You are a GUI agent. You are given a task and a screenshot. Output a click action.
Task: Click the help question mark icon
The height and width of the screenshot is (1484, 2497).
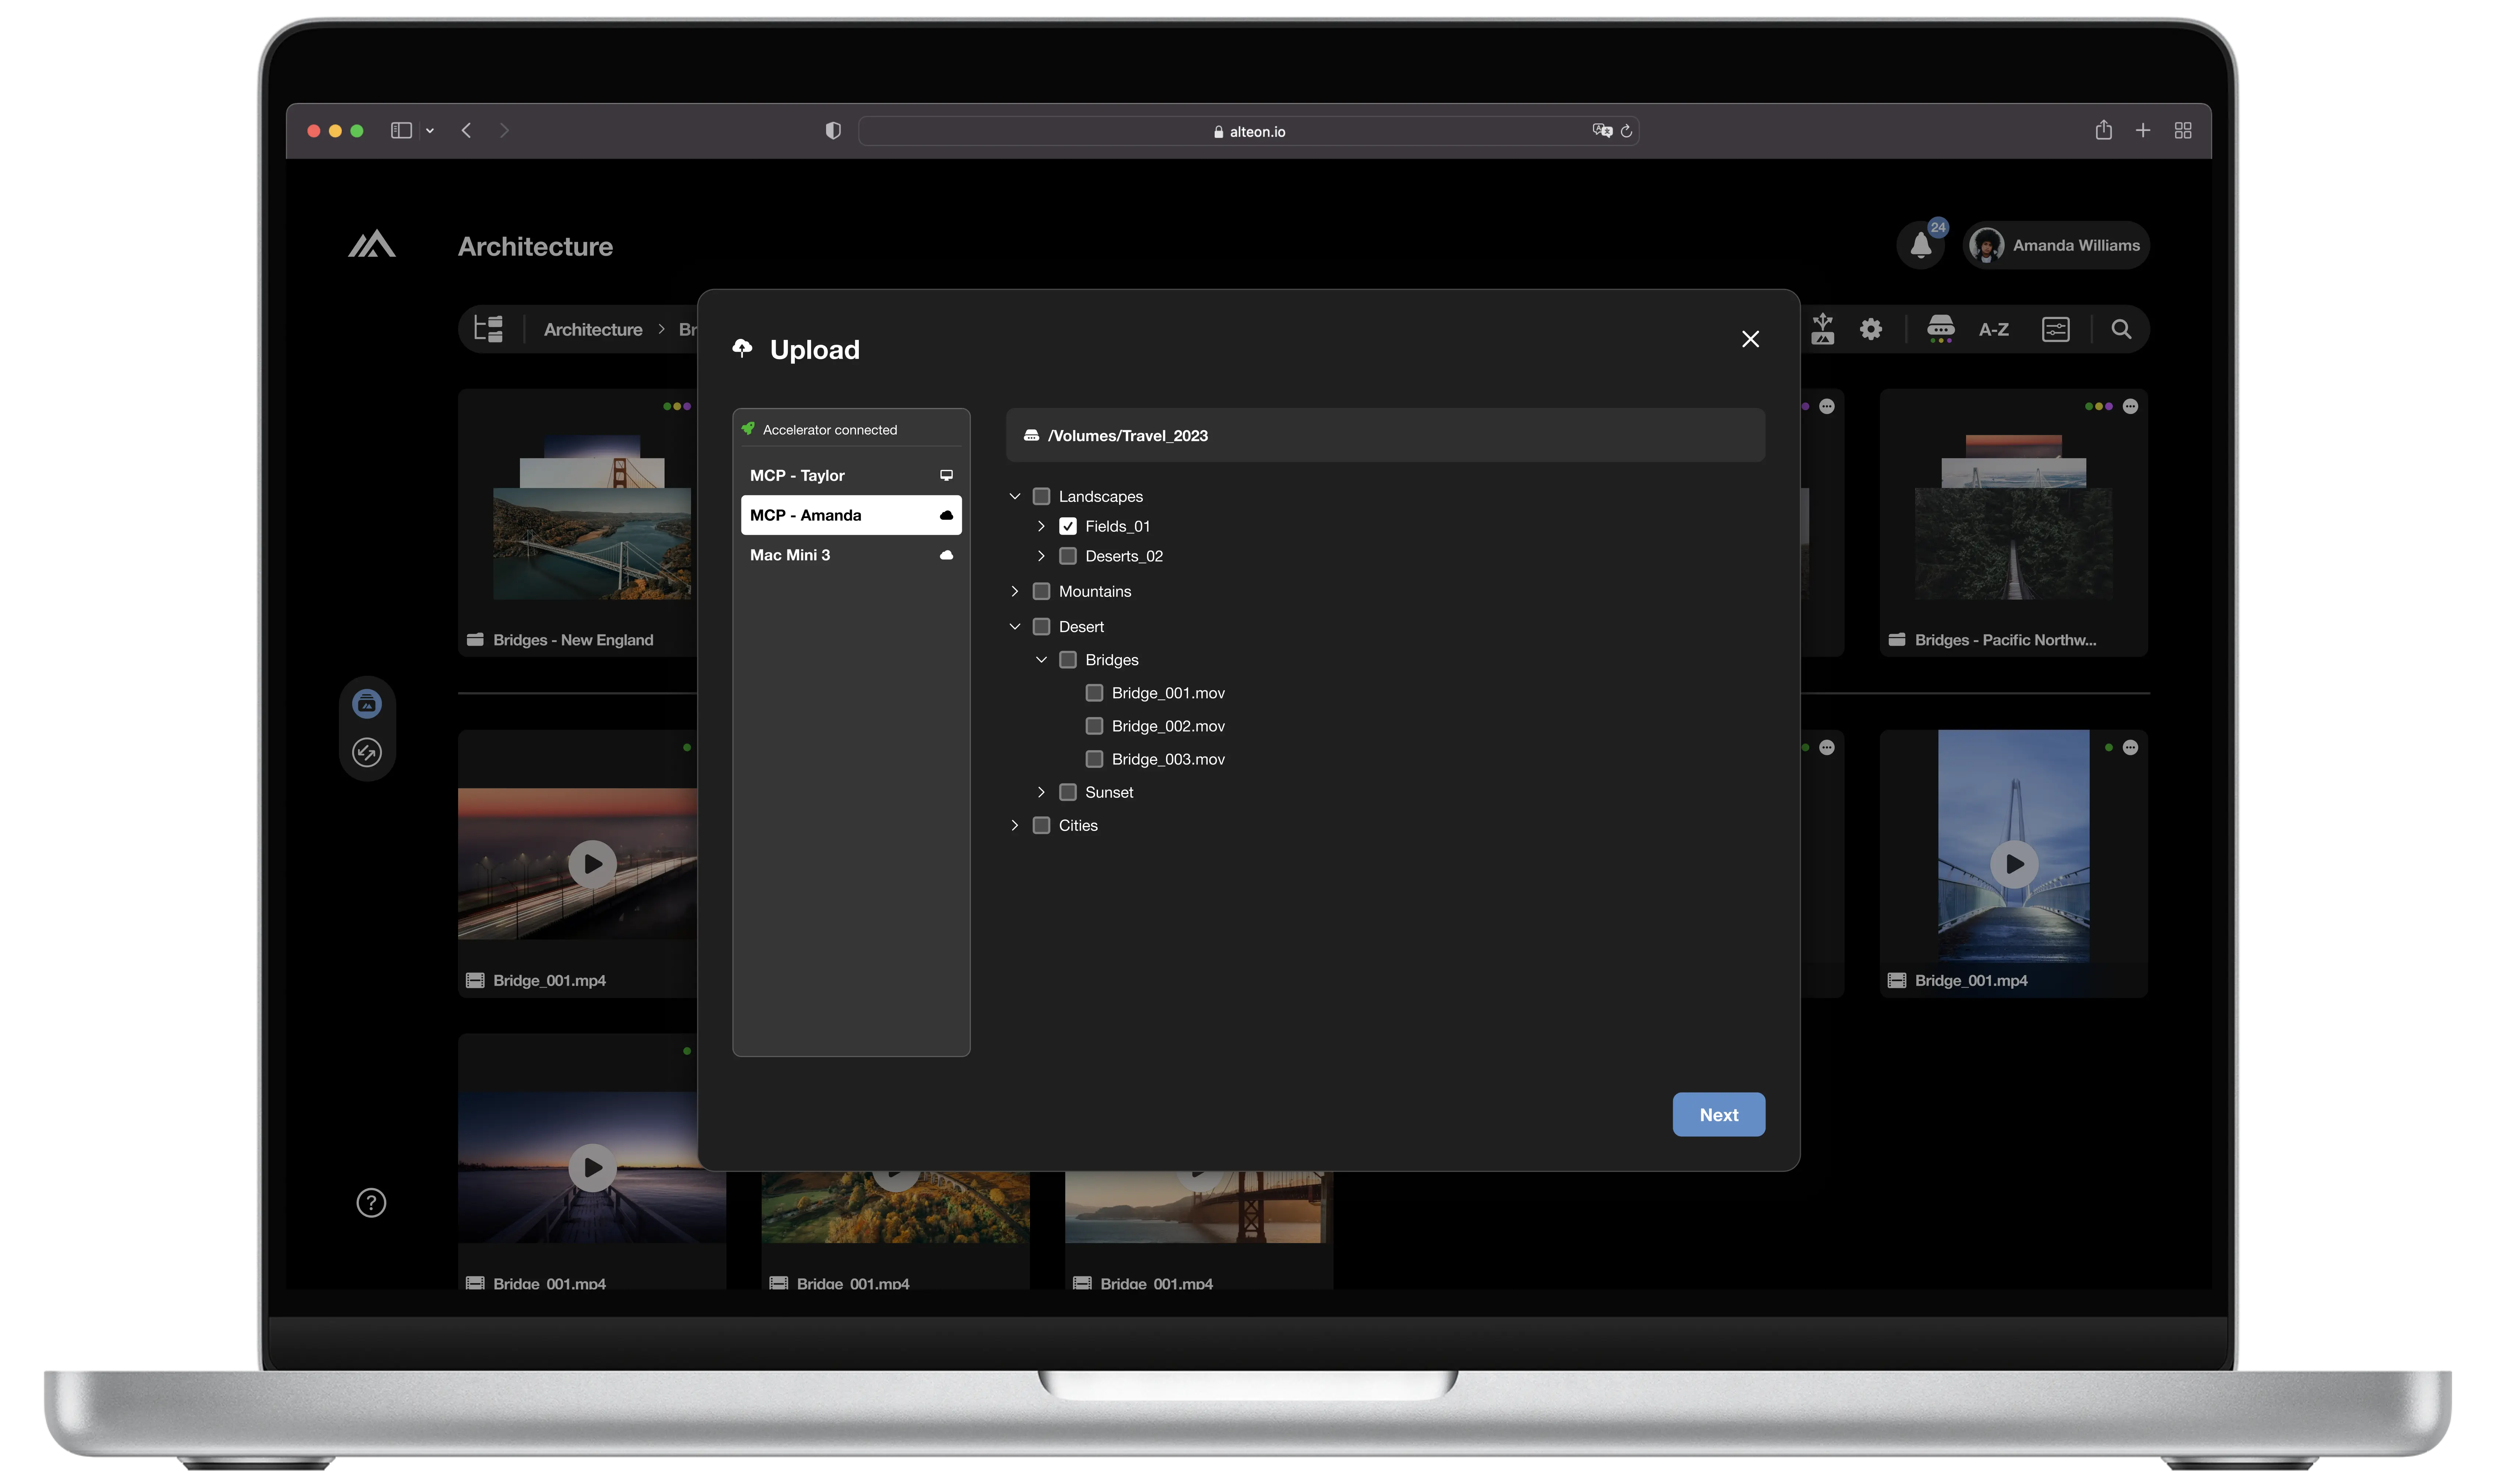click(x=371, y=1203)
